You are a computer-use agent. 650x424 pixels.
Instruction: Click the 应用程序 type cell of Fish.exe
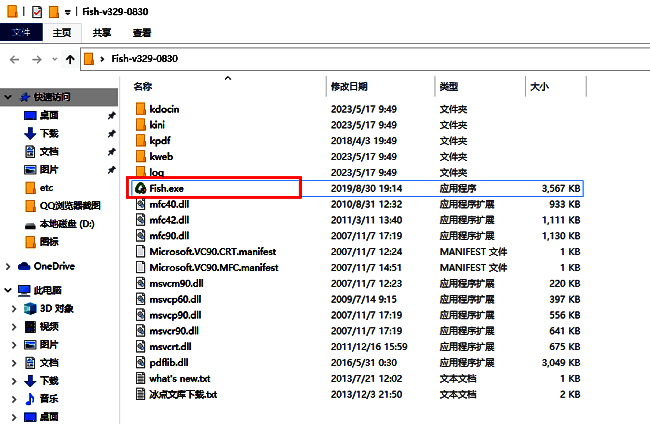tap(458, 188)
